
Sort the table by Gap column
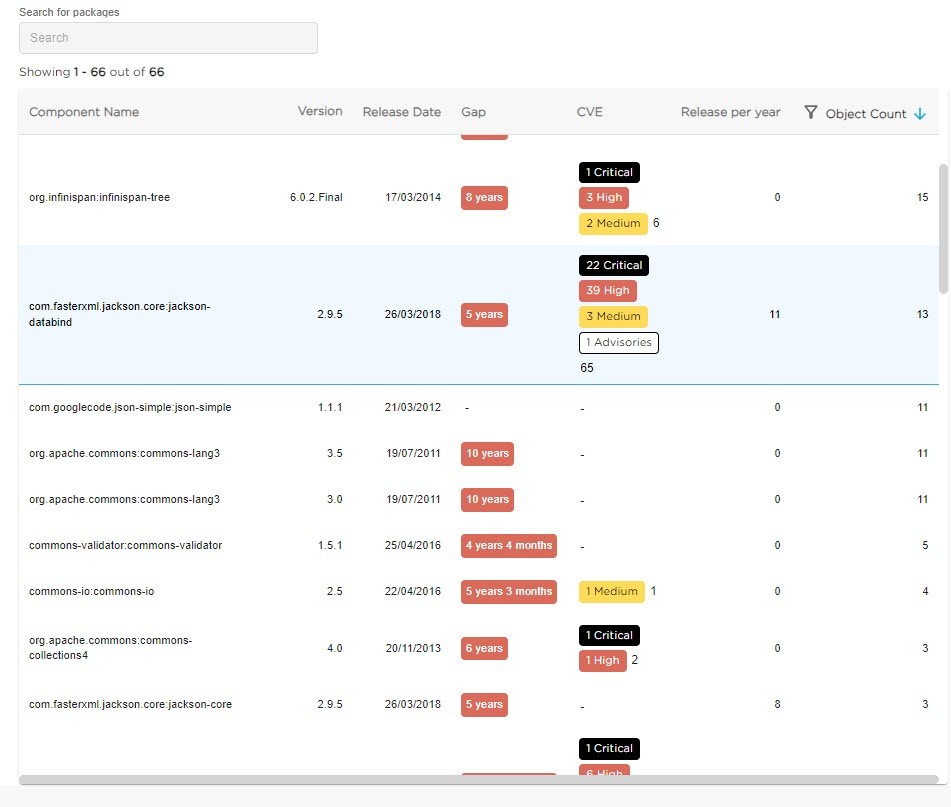[473, 112]
